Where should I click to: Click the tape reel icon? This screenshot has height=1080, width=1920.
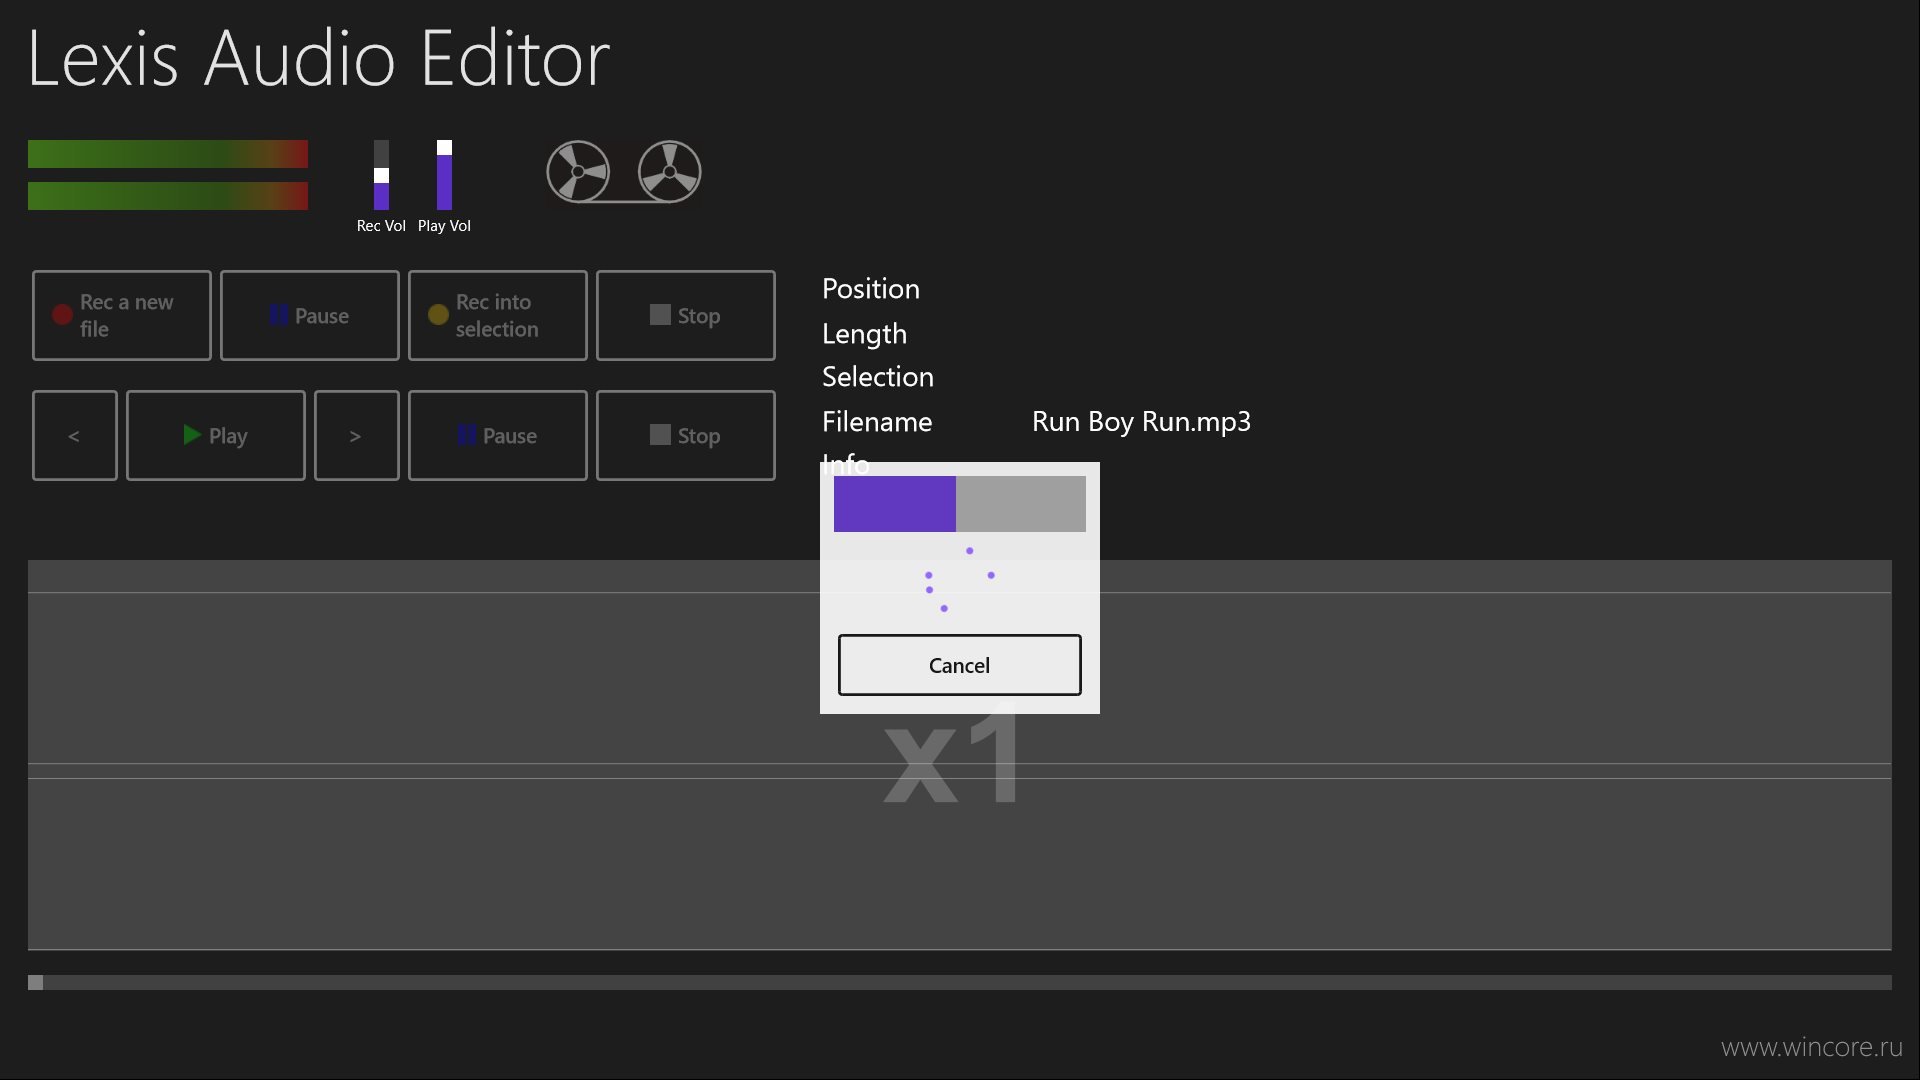coord(624,172)
